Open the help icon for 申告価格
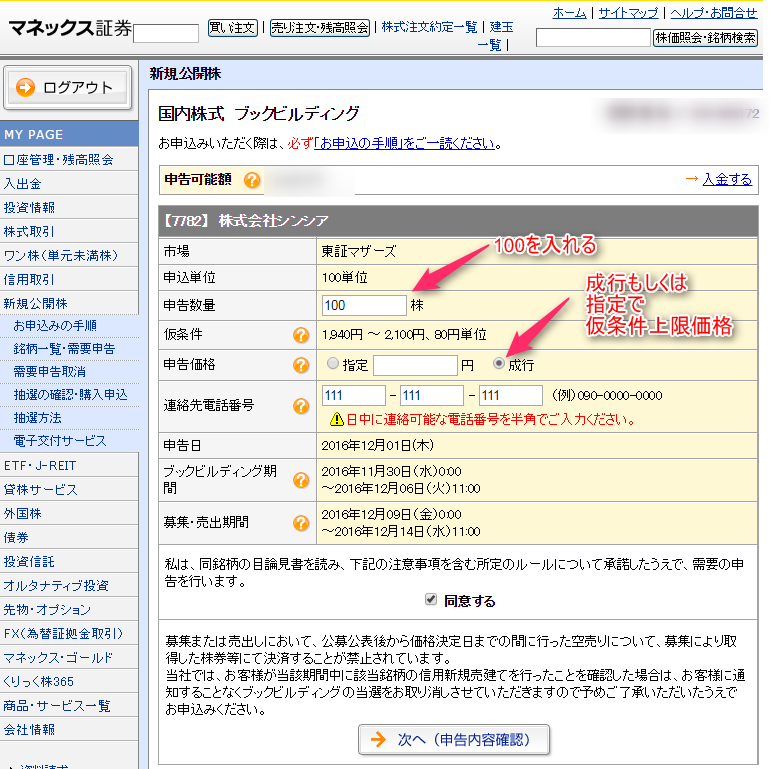The height and width of the screenshot is (769, 774). click(x=301, y=365)
